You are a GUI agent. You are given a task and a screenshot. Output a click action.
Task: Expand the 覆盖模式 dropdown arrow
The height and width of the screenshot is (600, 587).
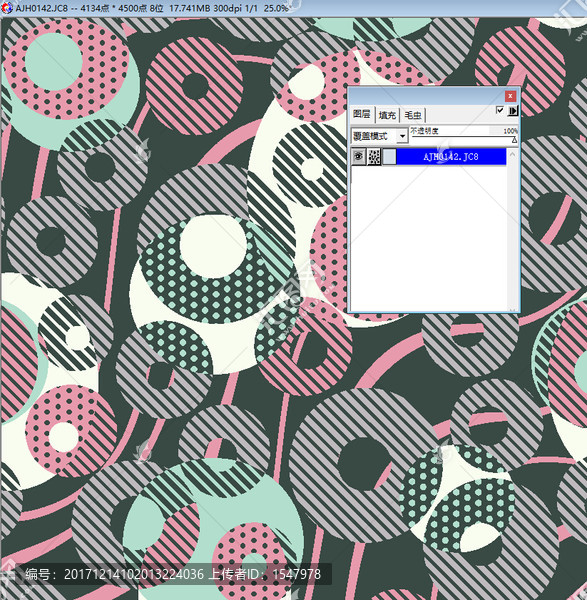coord(402,136)
